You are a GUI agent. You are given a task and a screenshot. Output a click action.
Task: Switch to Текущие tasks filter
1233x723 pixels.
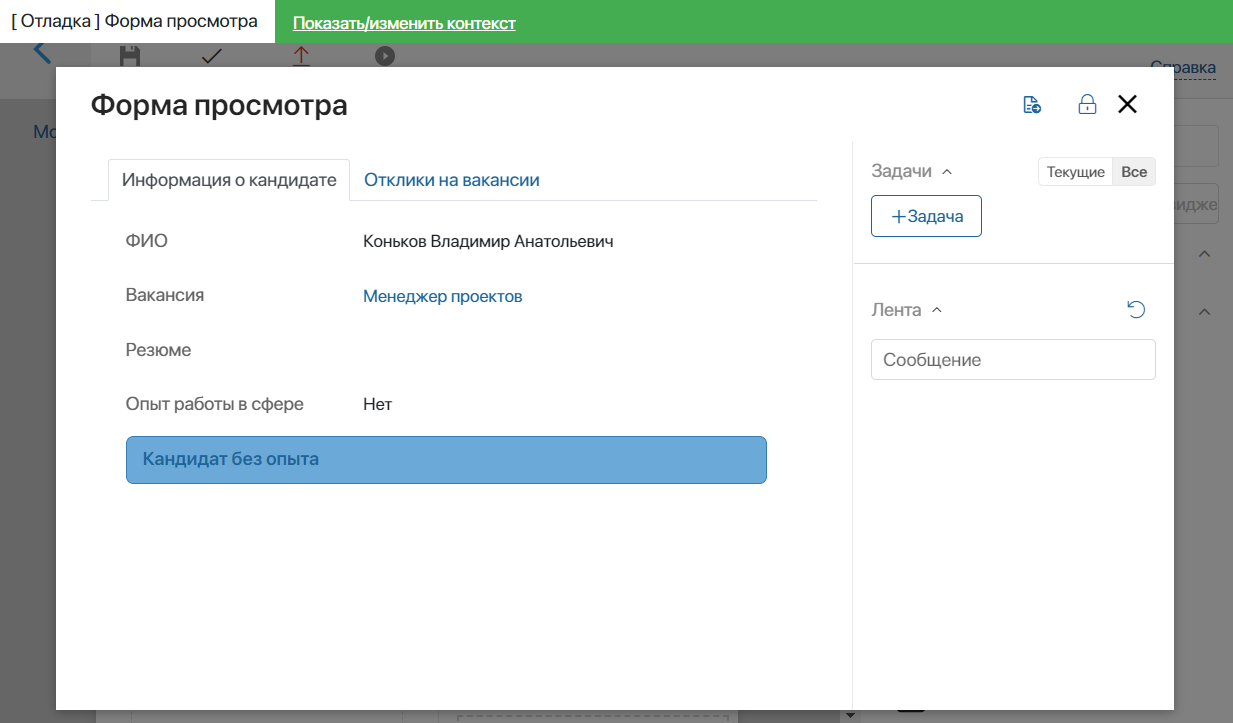[x=1075, y=172]
